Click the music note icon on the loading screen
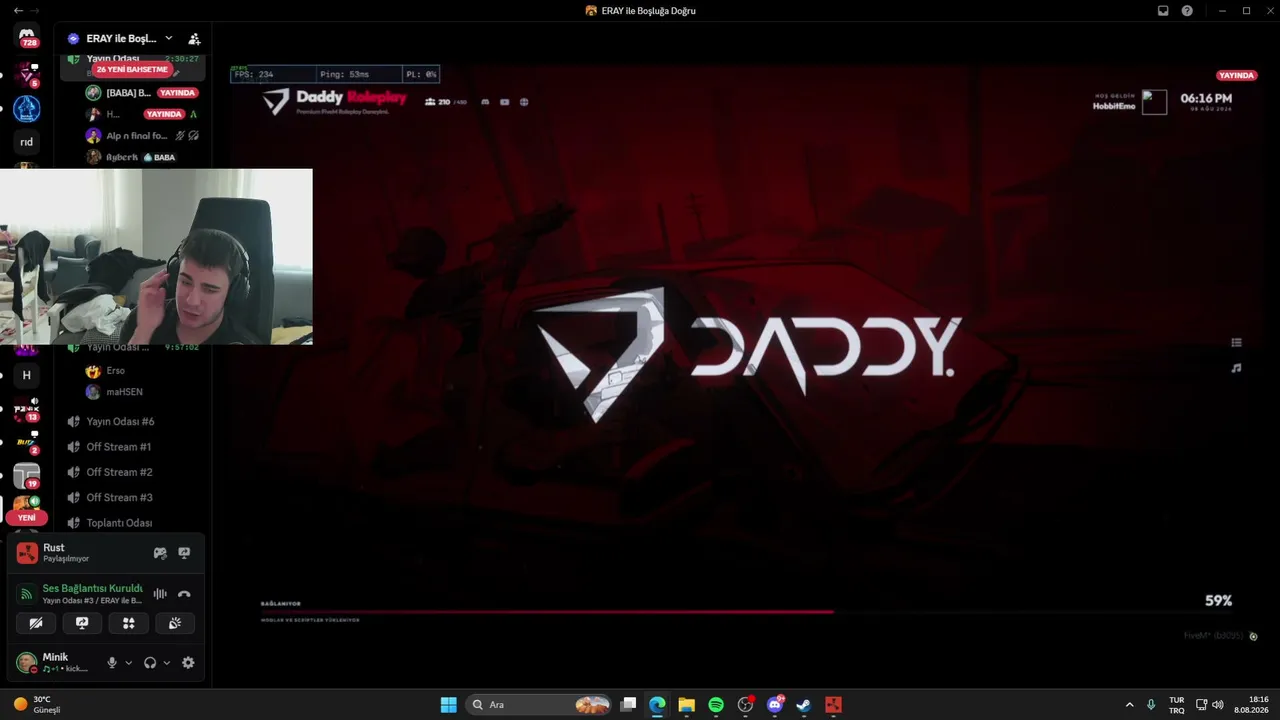Image resolution: width=1280 pixels, height=720 pixels. pos(1236,368)
